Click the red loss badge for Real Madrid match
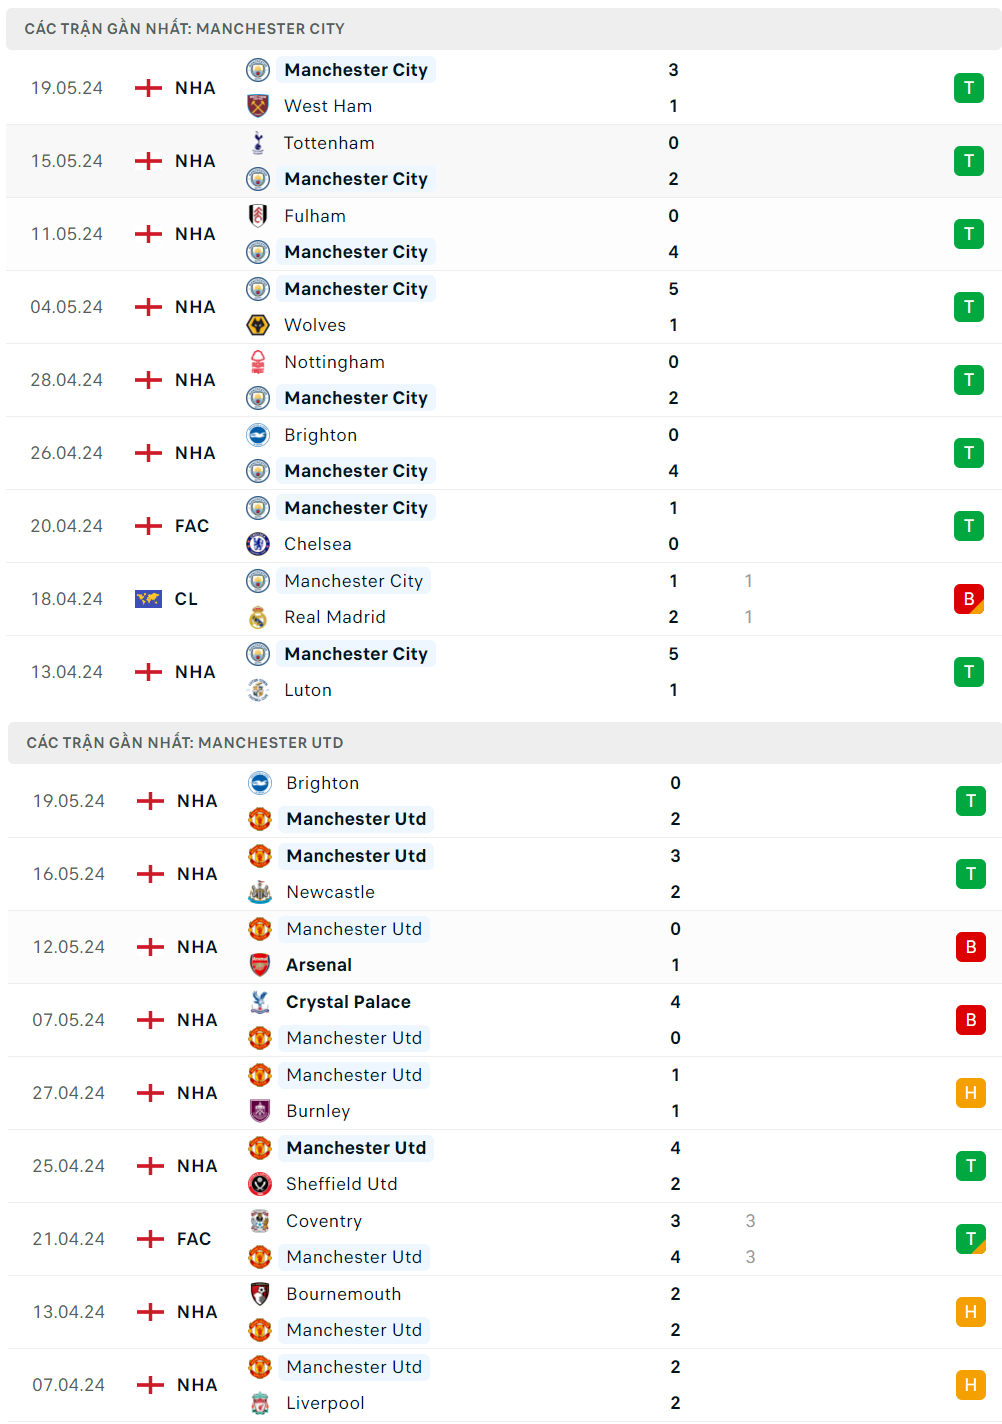Screen dimensions: 1002x1424 tap(968, 599)
